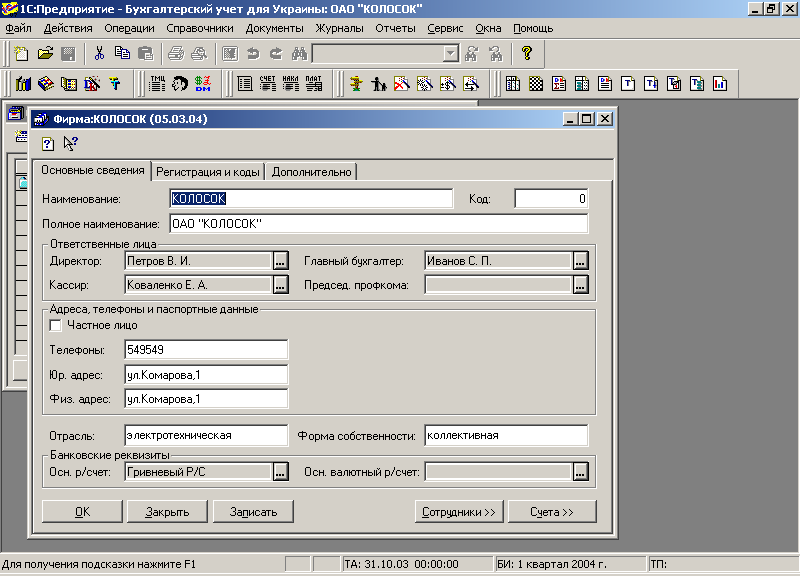The image size is (800, 576).
Task: Open the Операции menu
Action: tap(129, 29)
